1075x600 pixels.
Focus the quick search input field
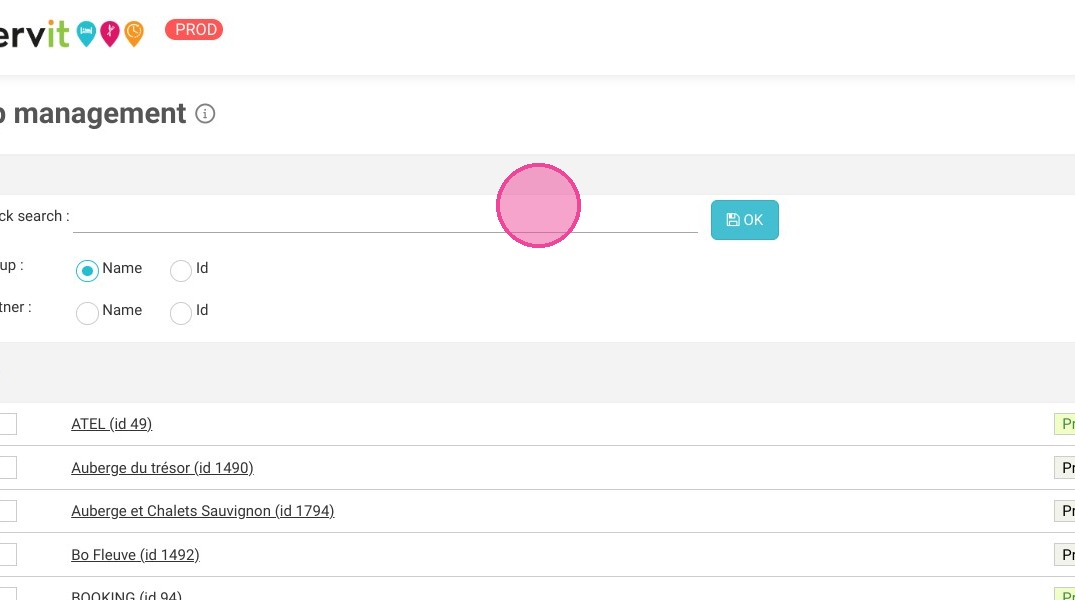(x=385, y=219)
